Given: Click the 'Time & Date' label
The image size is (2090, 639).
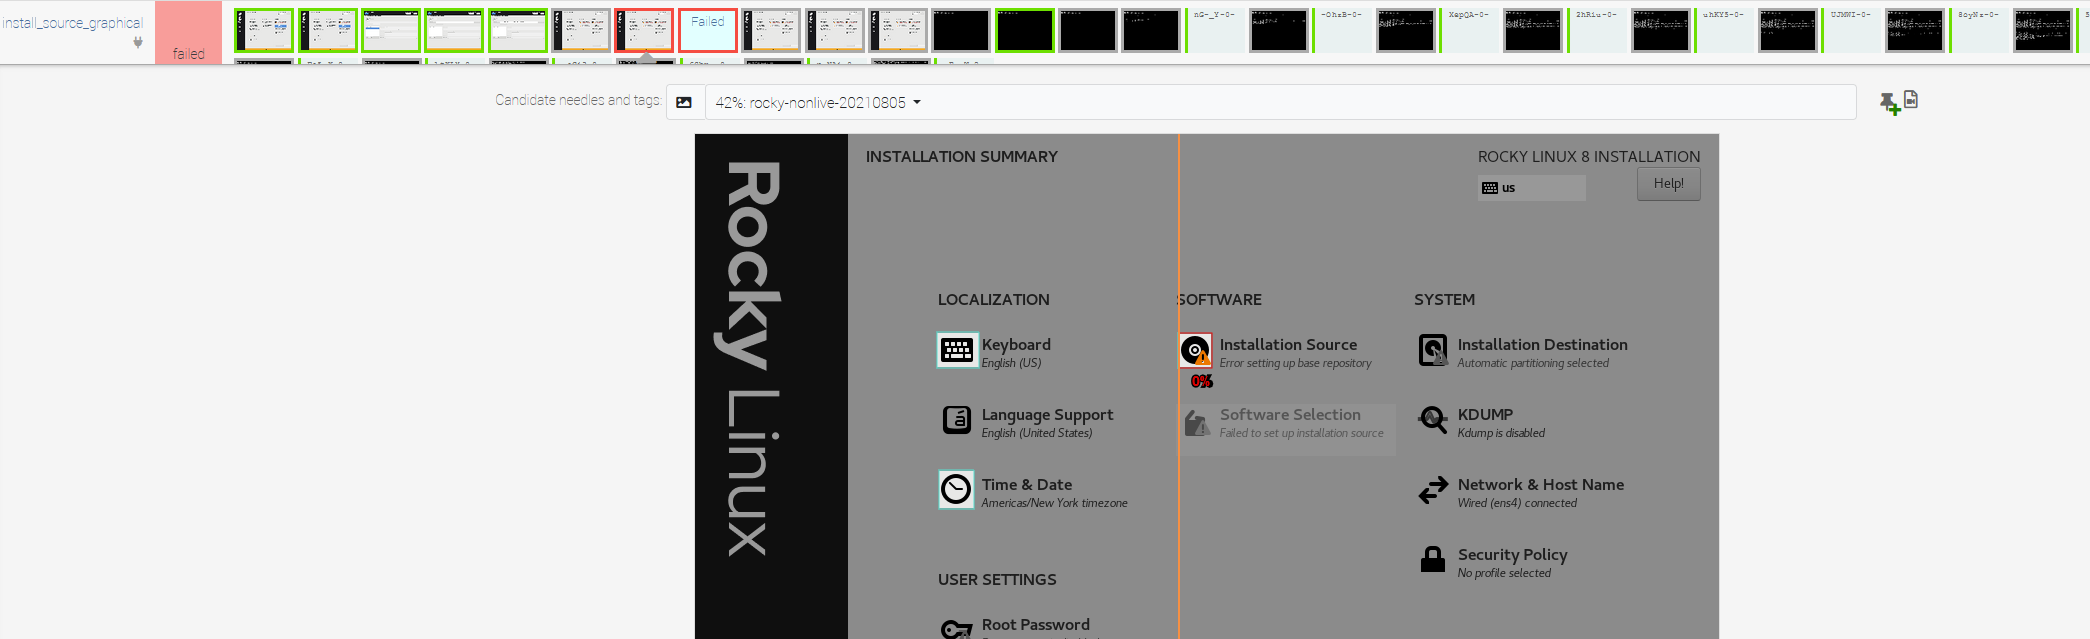Looking at the screenshot, I should click(1027, 484).
